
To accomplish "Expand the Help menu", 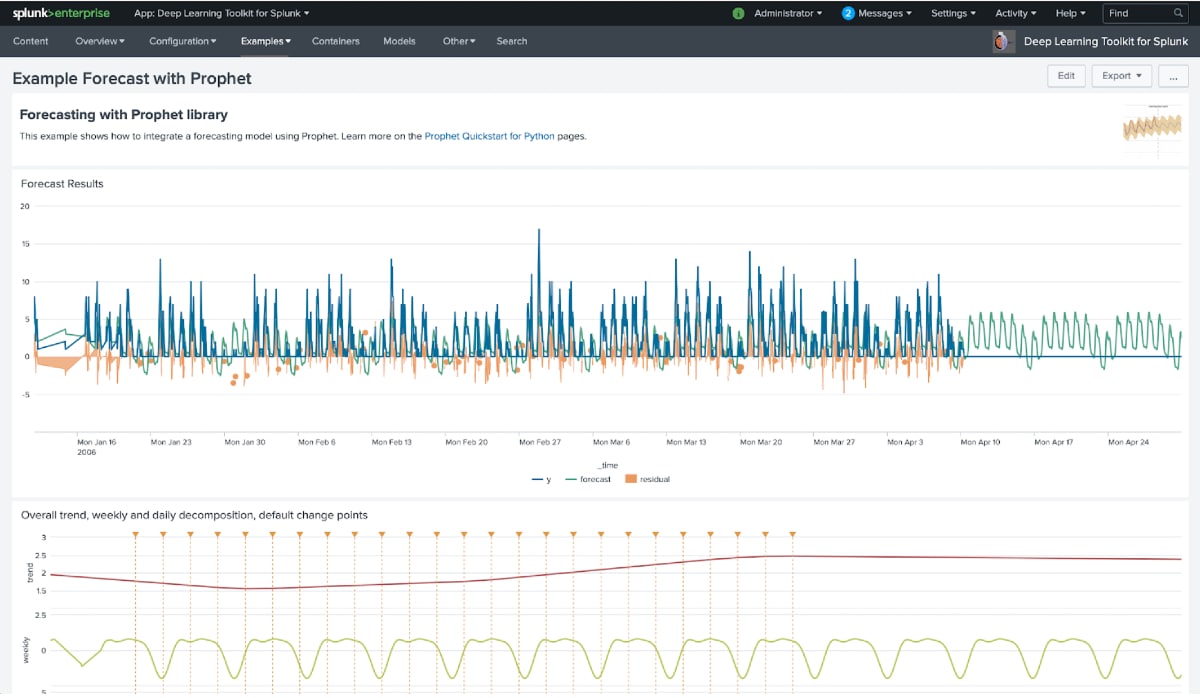I will coord(1070,13).
